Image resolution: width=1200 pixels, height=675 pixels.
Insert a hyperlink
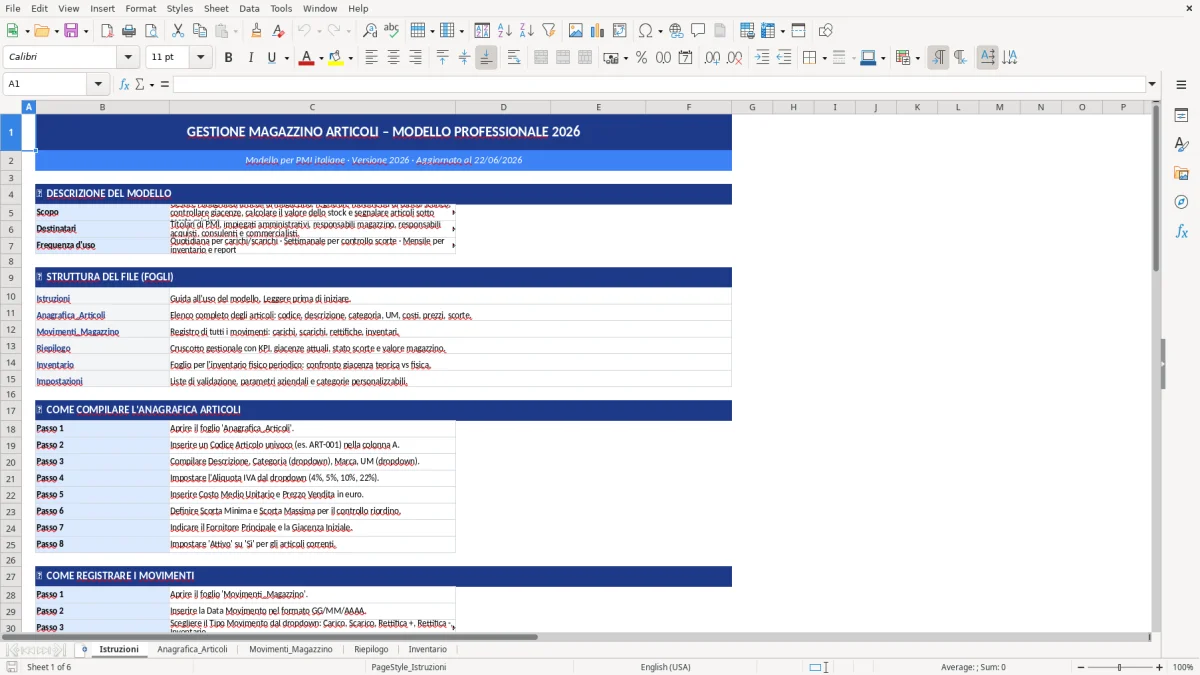coord(677,31)
